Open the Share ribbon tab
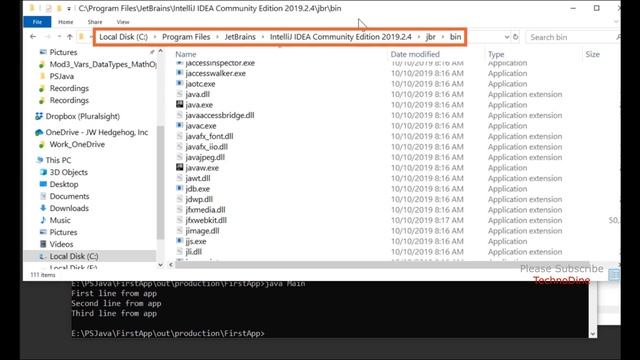Viewport: 640px width, 360px height. [x=95, y=22]
